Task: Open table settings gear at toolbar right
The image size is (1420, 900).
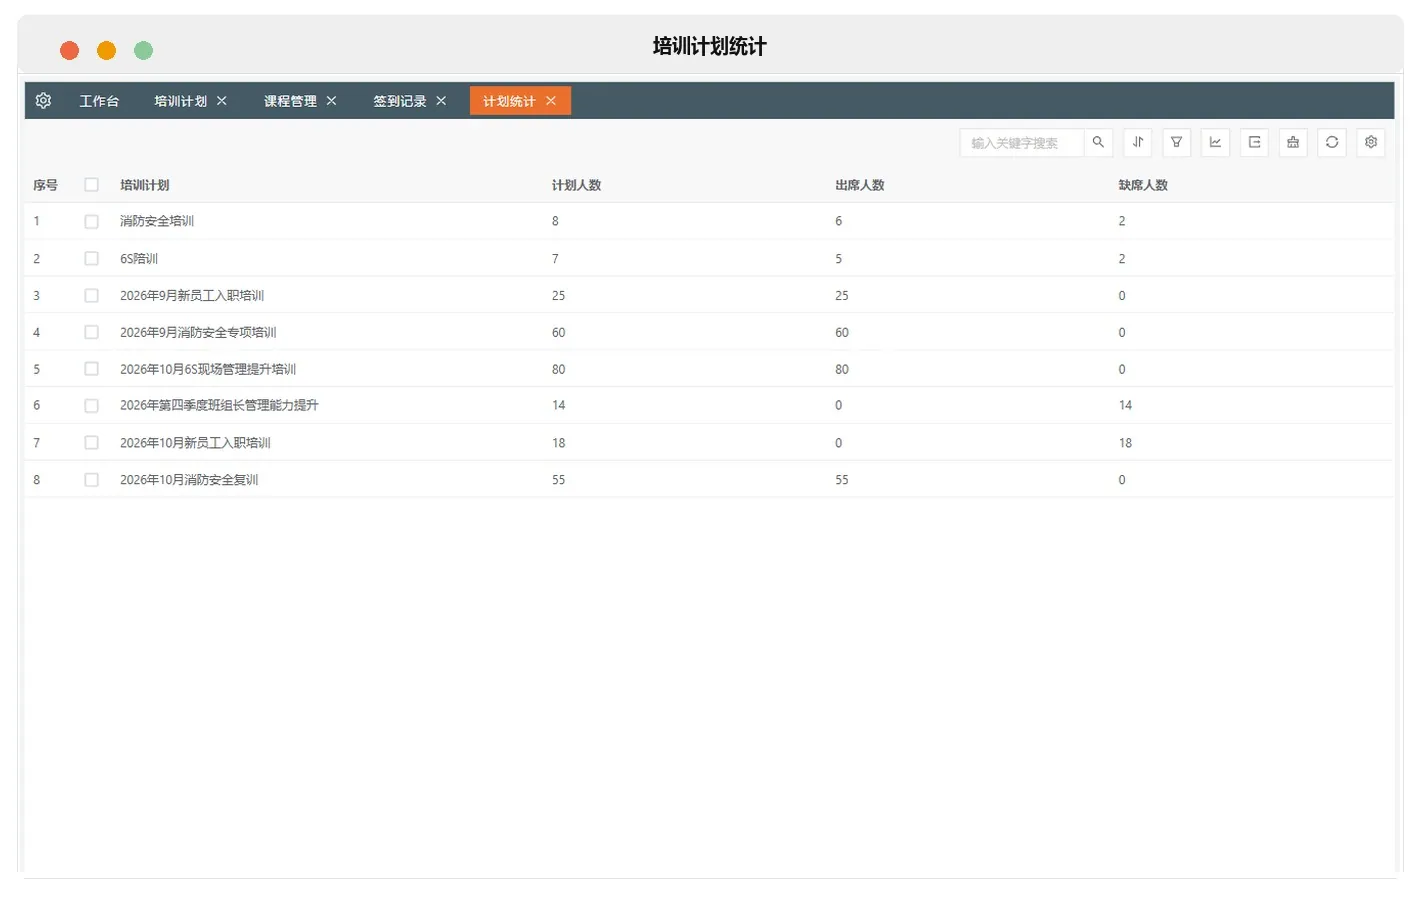Action: click(x=1371, y=142)
